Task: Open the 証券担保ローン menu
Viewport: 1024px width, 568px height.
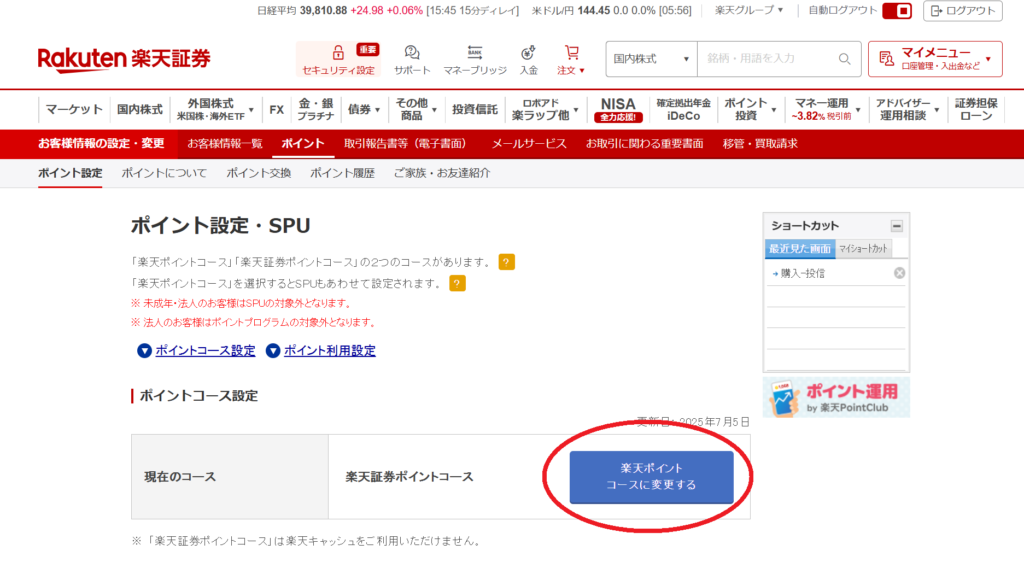Action: click(x=976, y=109)
